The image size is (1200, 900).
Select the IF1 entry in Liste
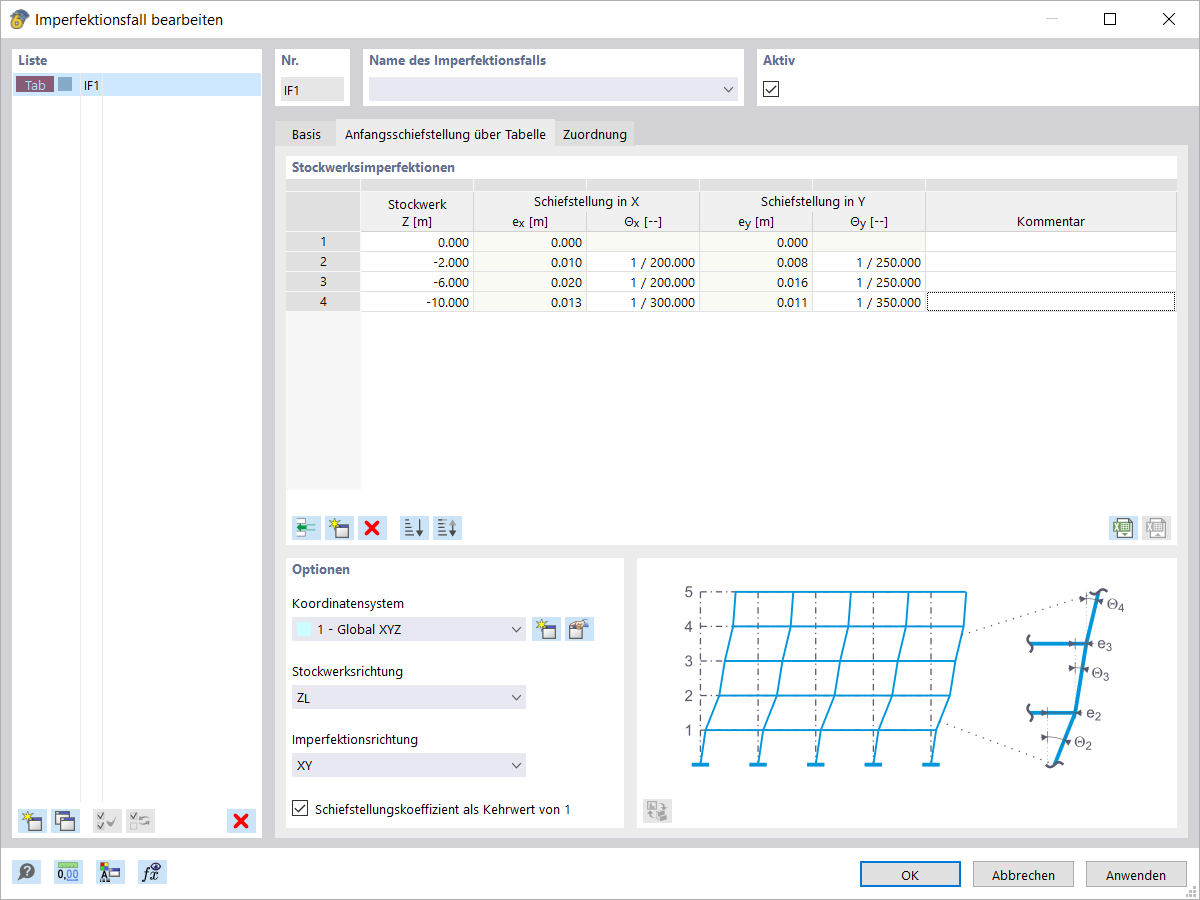pos(137,85)
